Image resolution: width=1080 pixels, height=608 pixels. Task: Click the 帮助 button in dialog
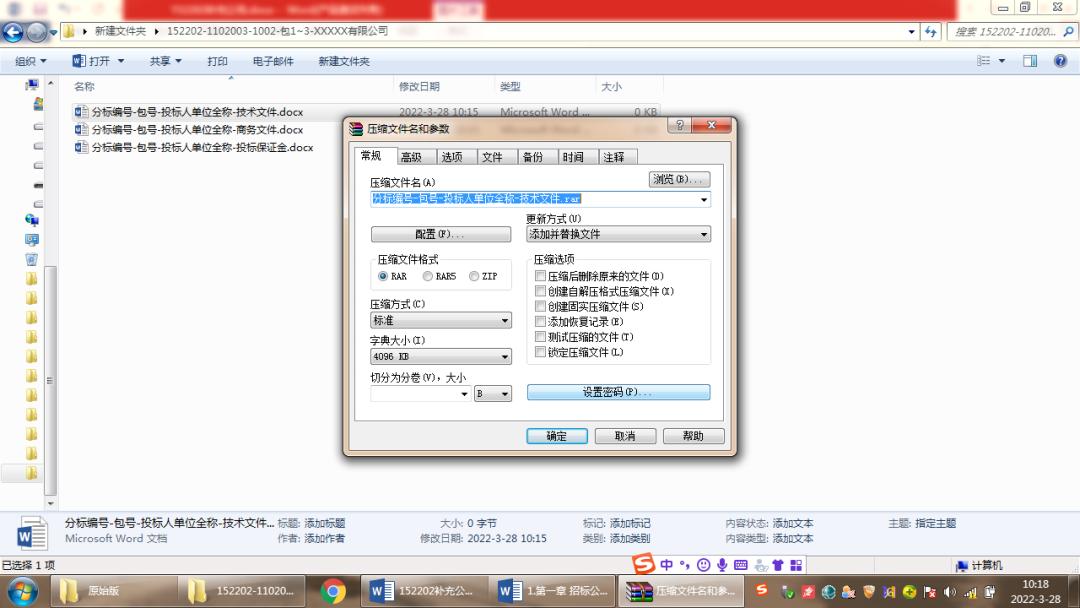[x=693, y=436]
